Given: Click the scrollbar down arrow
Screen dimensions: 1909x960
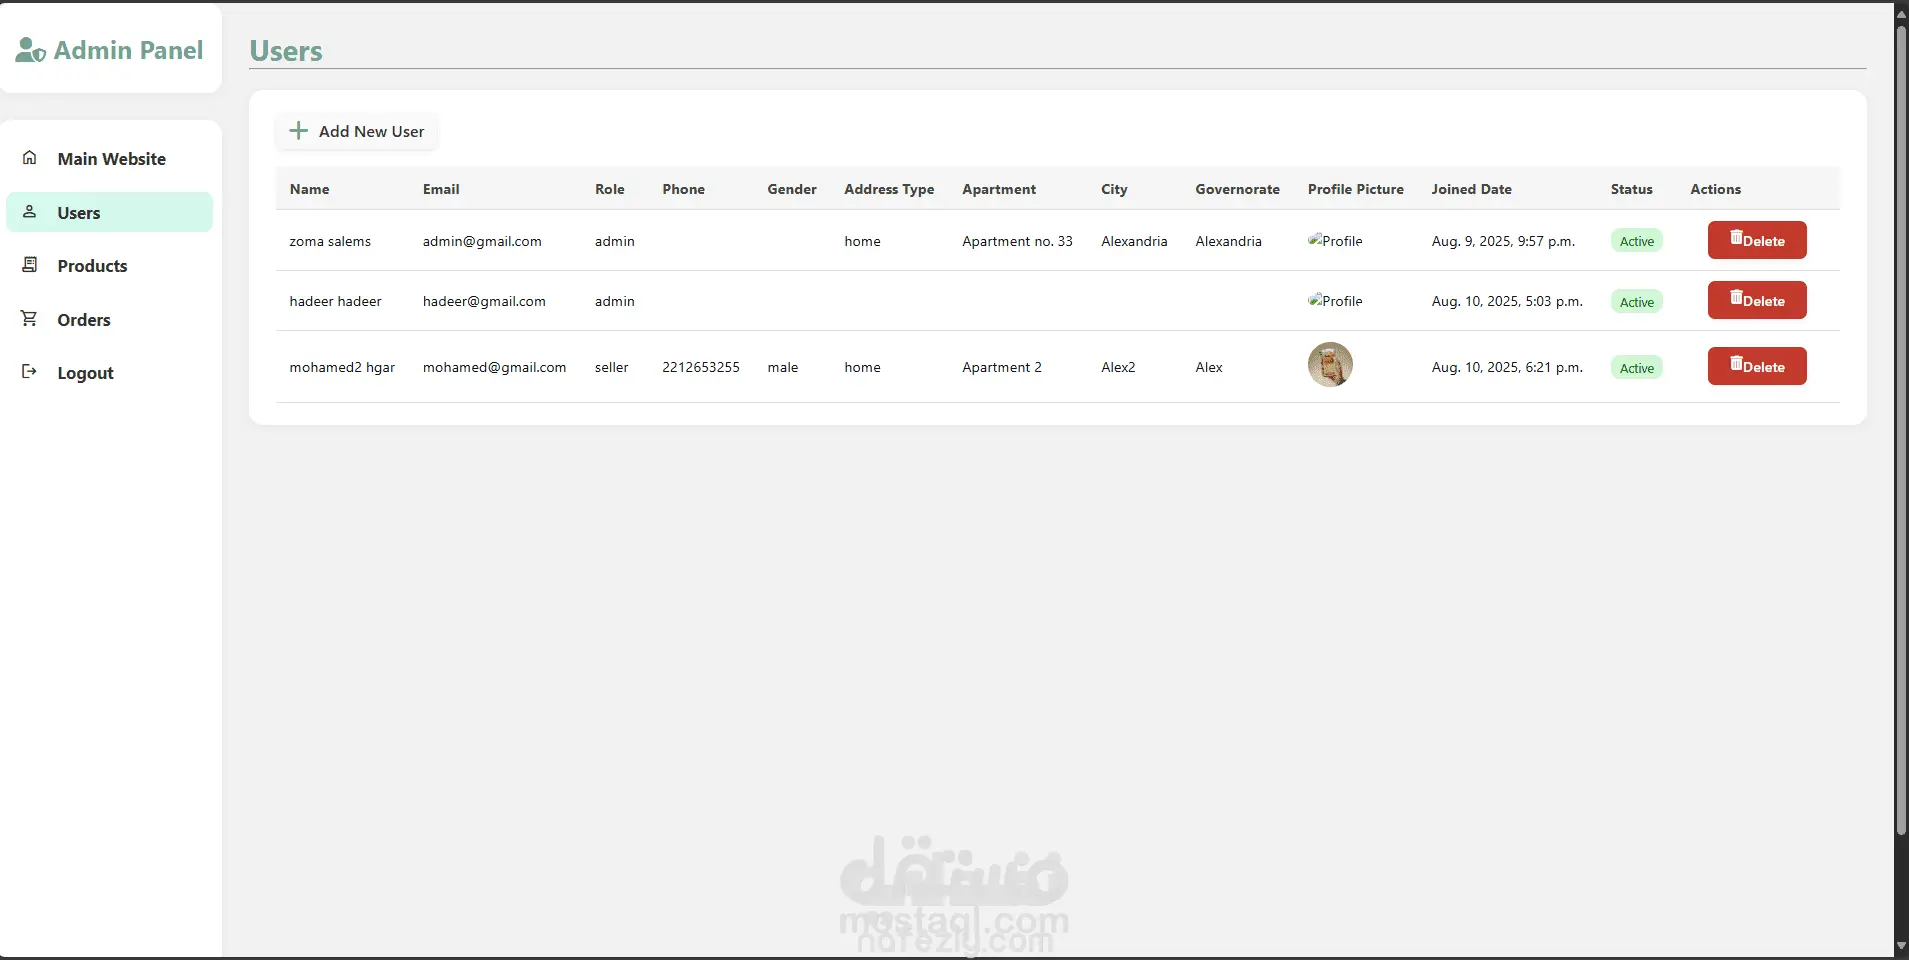Looking at the screenshot, I should pos(1901,946).
